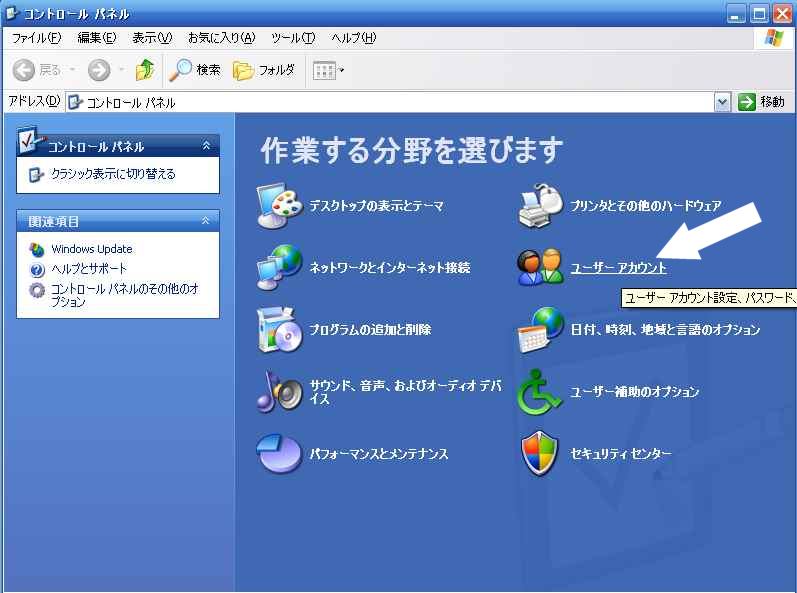Open パフォーマンスとメンテナンス category link
This screenshot has height=593, width=797.
pyautogui.click(x=379, y=454)
